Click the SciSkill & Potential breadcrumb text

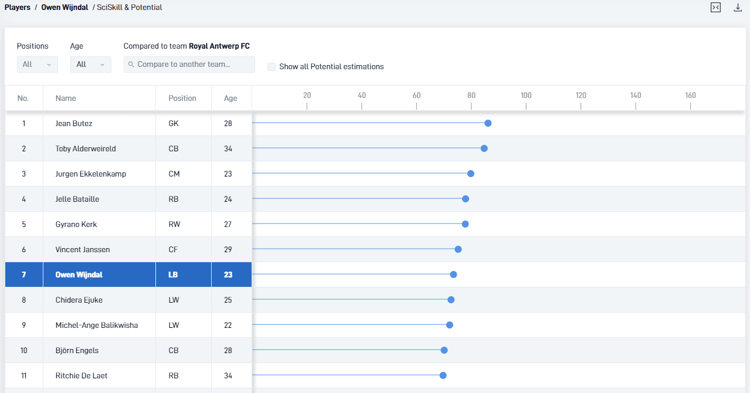pyautogui.click(x=129, y=7)
